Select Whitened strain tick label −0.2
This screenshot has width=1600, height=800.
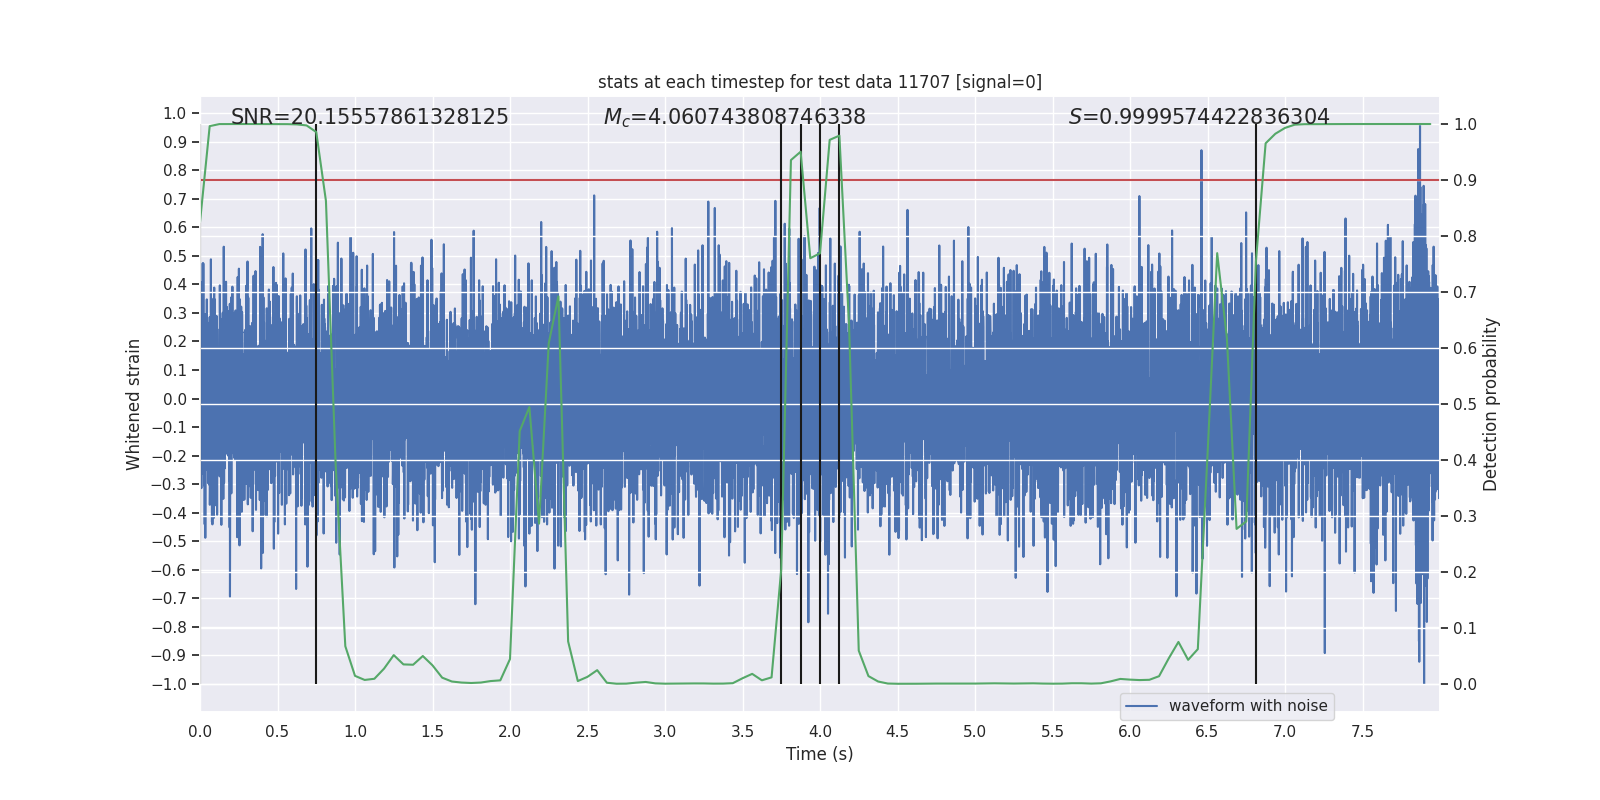169,456
